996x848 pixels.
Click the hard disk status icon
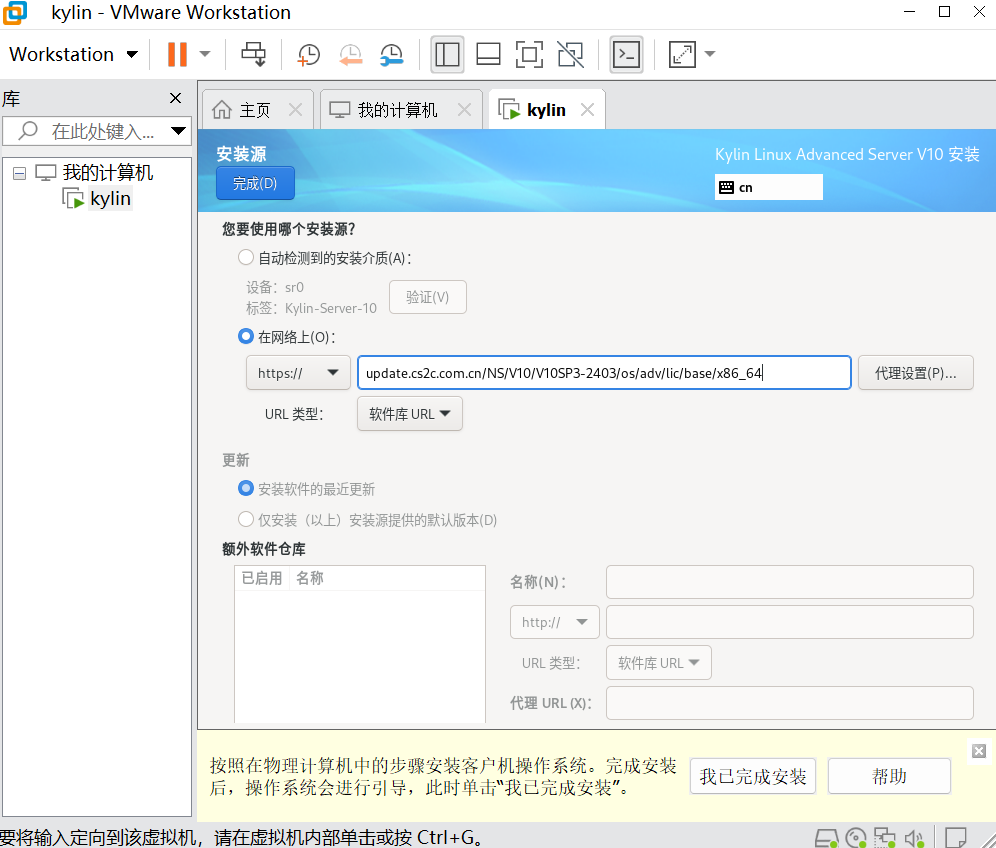coord(826,838)
